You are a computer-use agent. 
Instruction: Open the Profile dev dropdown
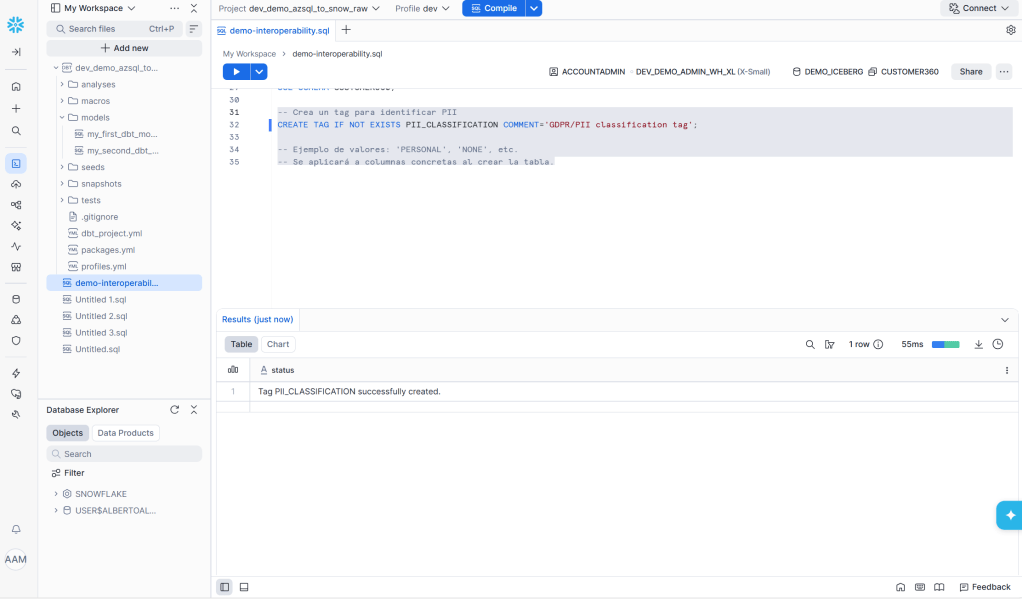point(422,8)
